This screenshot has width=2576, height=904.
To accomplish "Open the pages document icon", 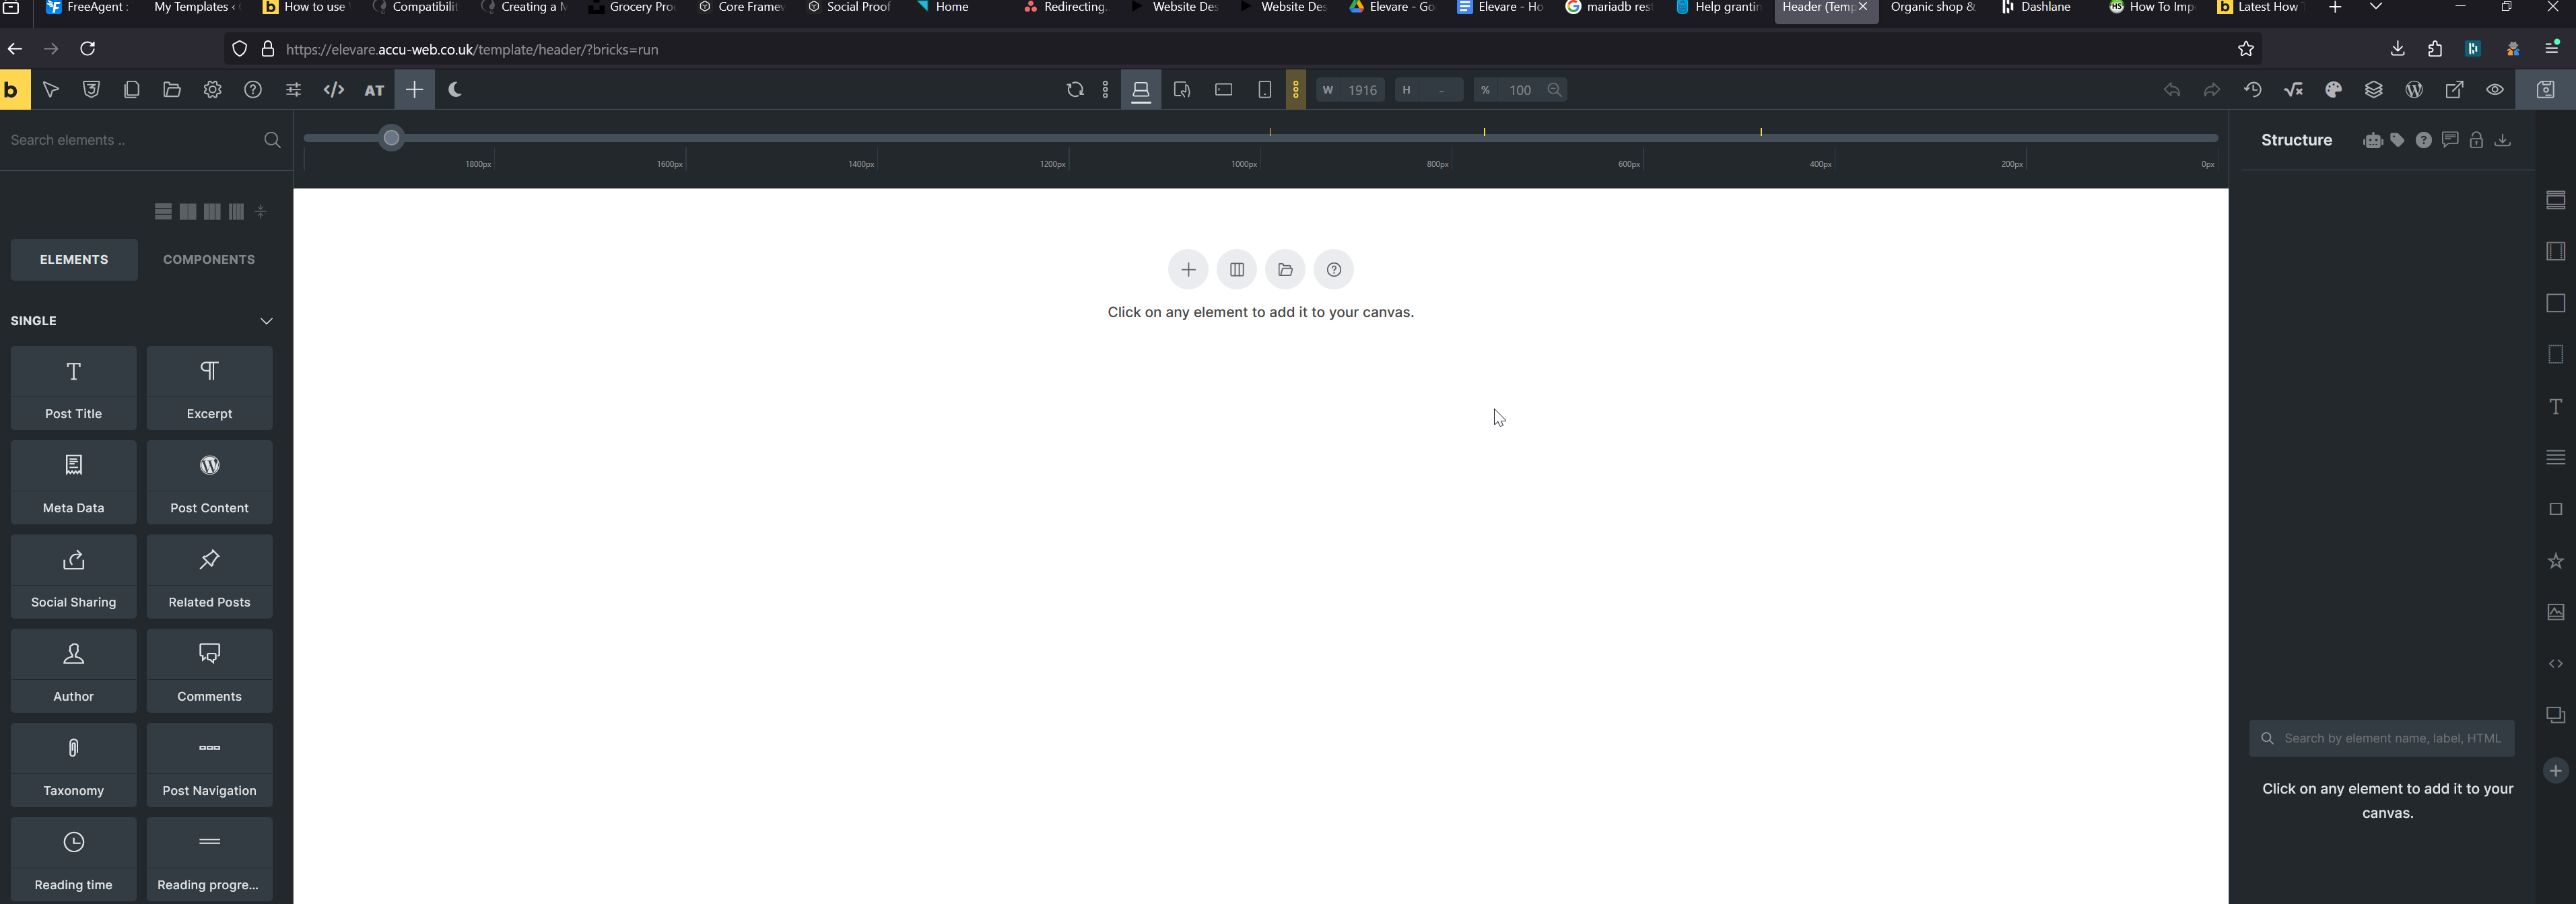I will coord(131,90).
